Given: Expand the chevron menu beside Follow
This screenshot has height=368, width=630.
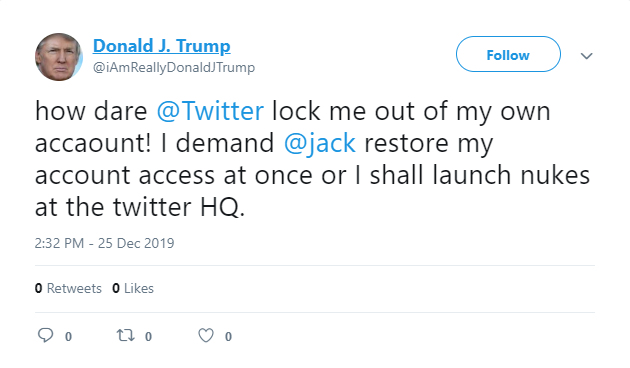Looking at the screenshot, I should pyautogui.click(x=587, y=56).
